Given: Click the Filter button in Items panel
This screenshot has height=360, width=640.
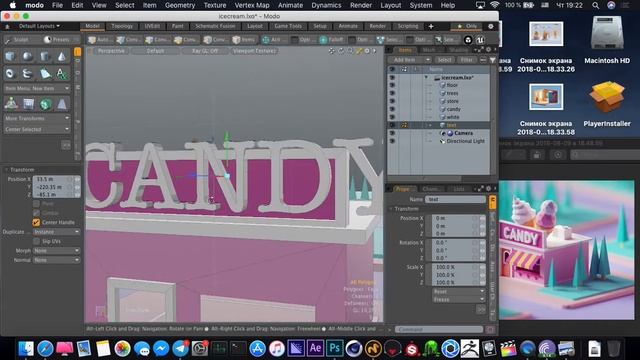Looking at the screenshot, I should point(466,60).
